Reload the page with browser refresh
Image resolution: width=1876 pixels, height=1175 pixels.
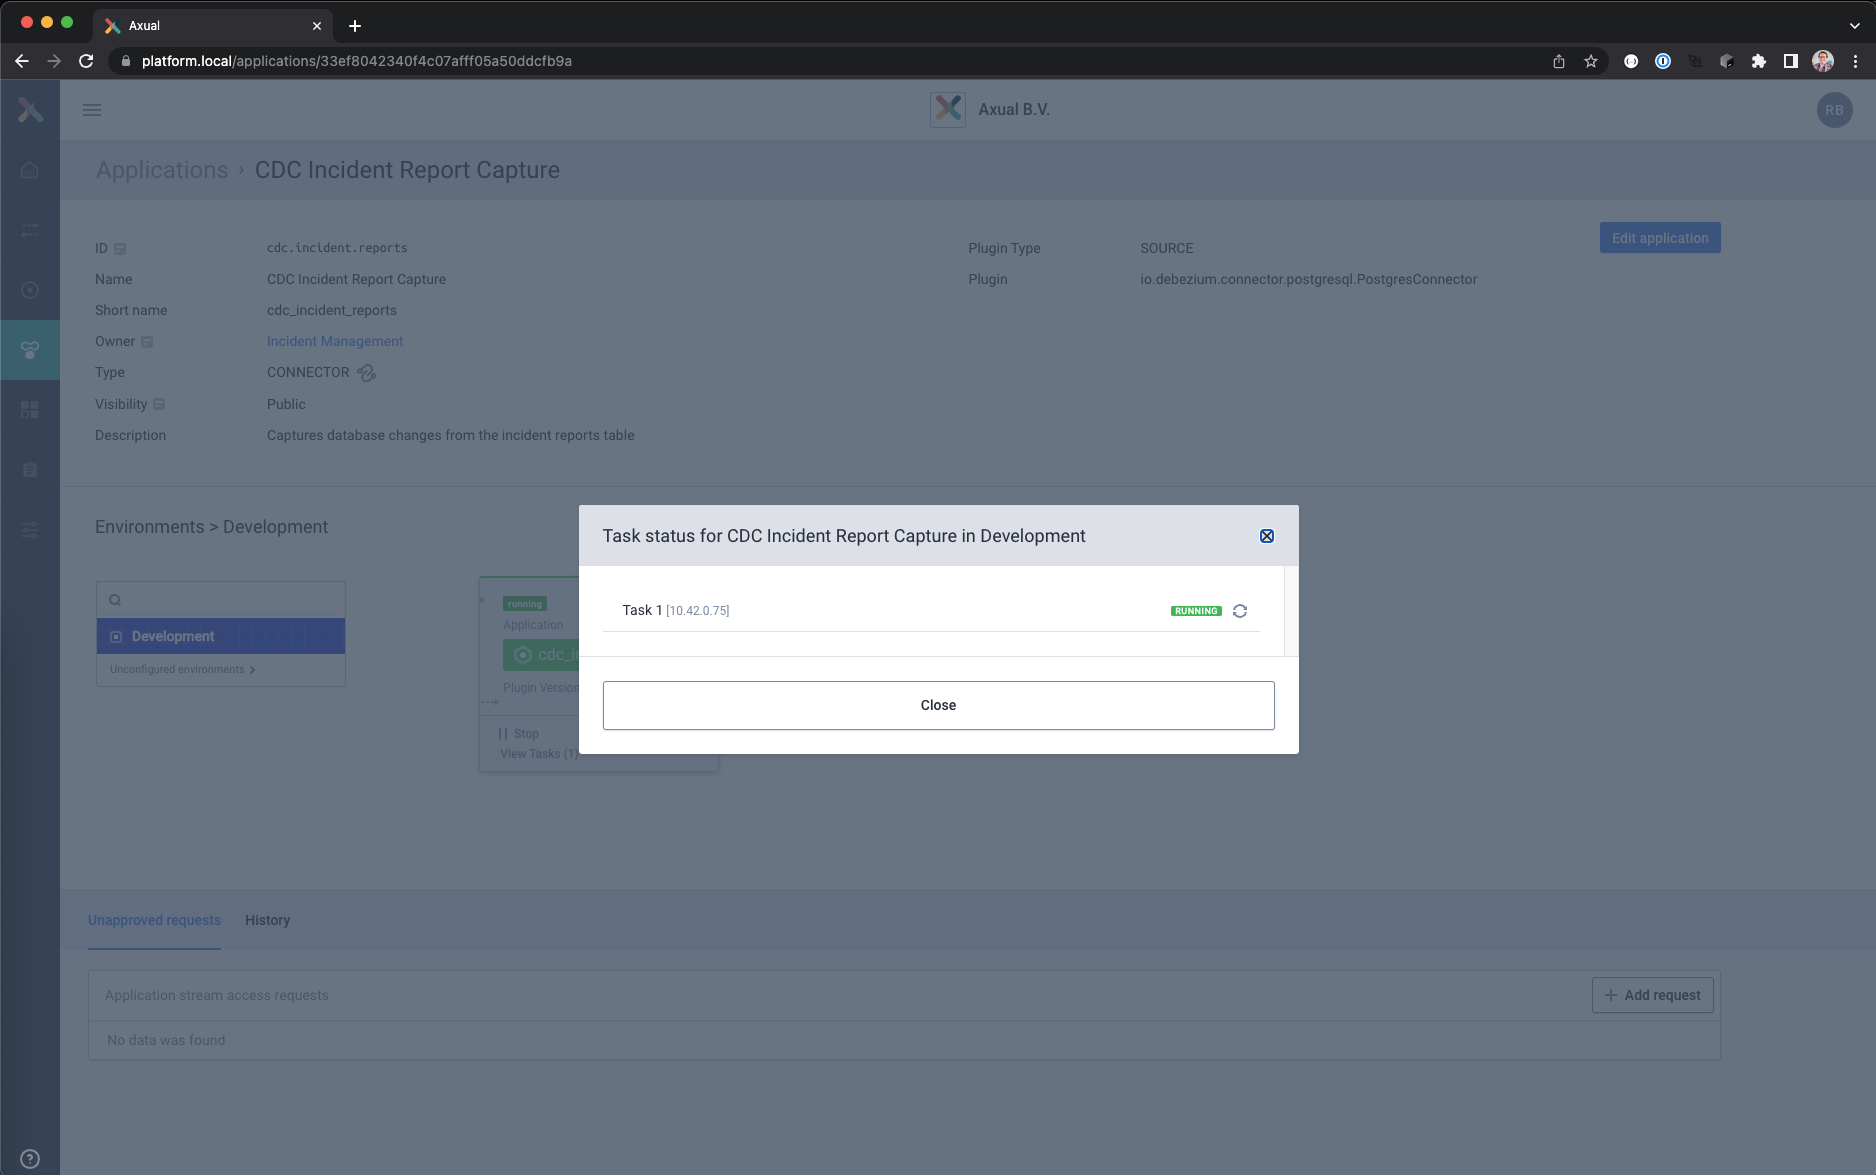tap(86, 61)
